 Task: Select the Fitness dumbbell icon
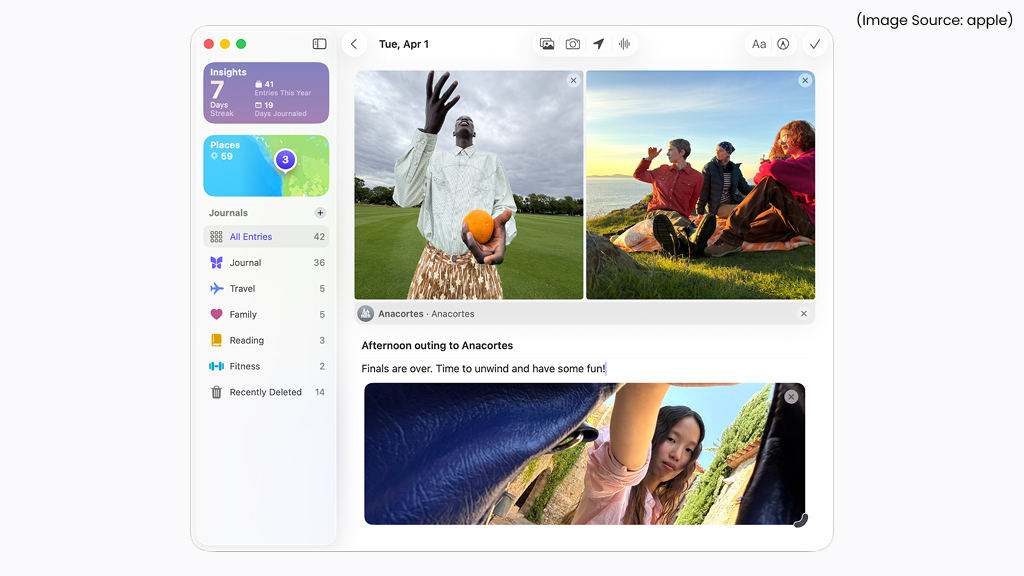[x=218, y=366]
